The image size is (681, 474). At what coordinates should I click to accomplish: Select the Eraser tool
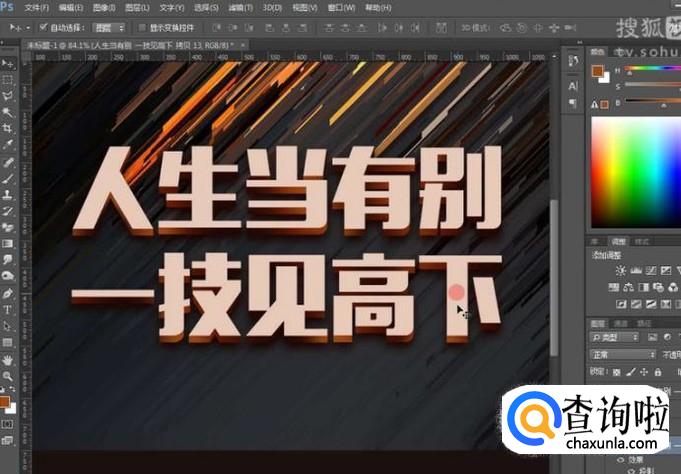point(7,227)
